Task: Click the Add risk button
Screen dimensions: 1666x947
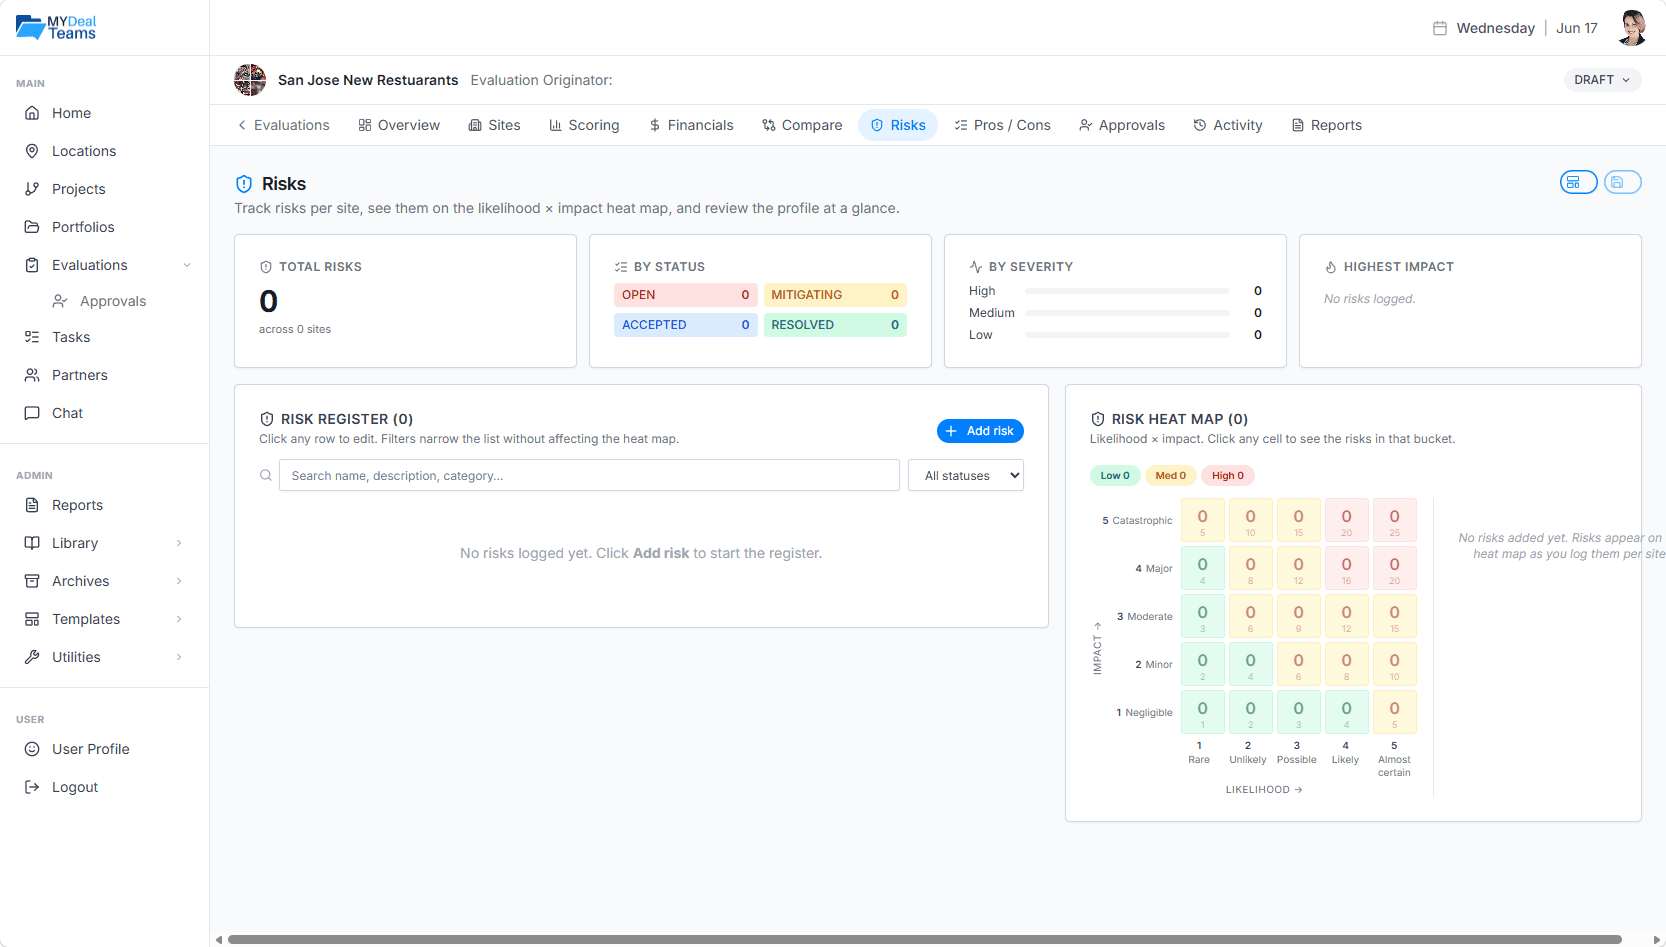Action: [x=980, y=431]
